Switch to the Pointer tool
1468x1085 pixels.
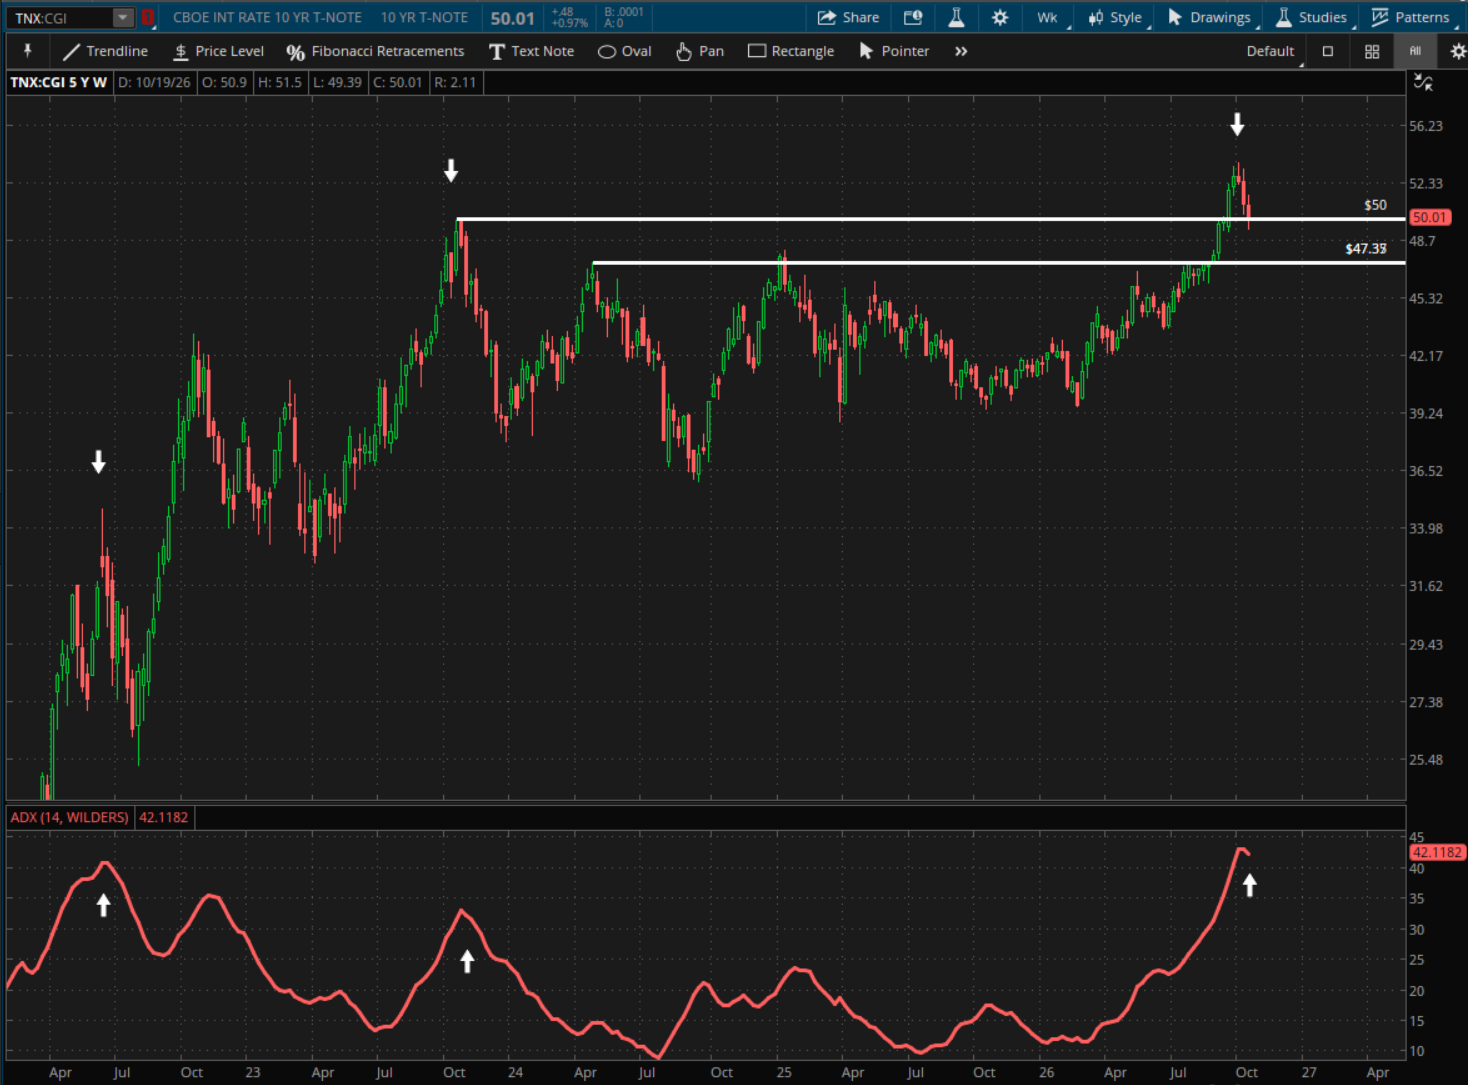(x=894, y=51)
